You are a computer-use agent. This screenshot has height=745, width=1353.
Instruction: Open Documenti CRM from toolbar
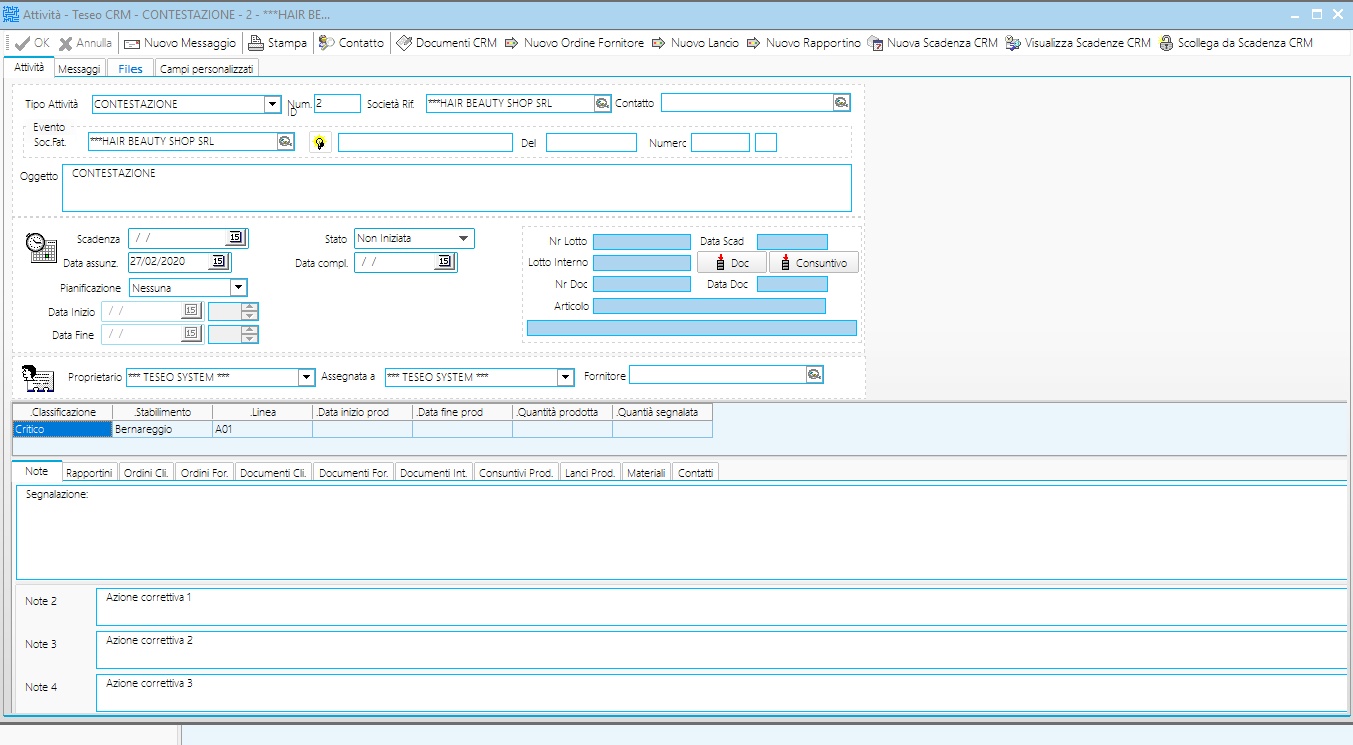[x=446, y=43]
